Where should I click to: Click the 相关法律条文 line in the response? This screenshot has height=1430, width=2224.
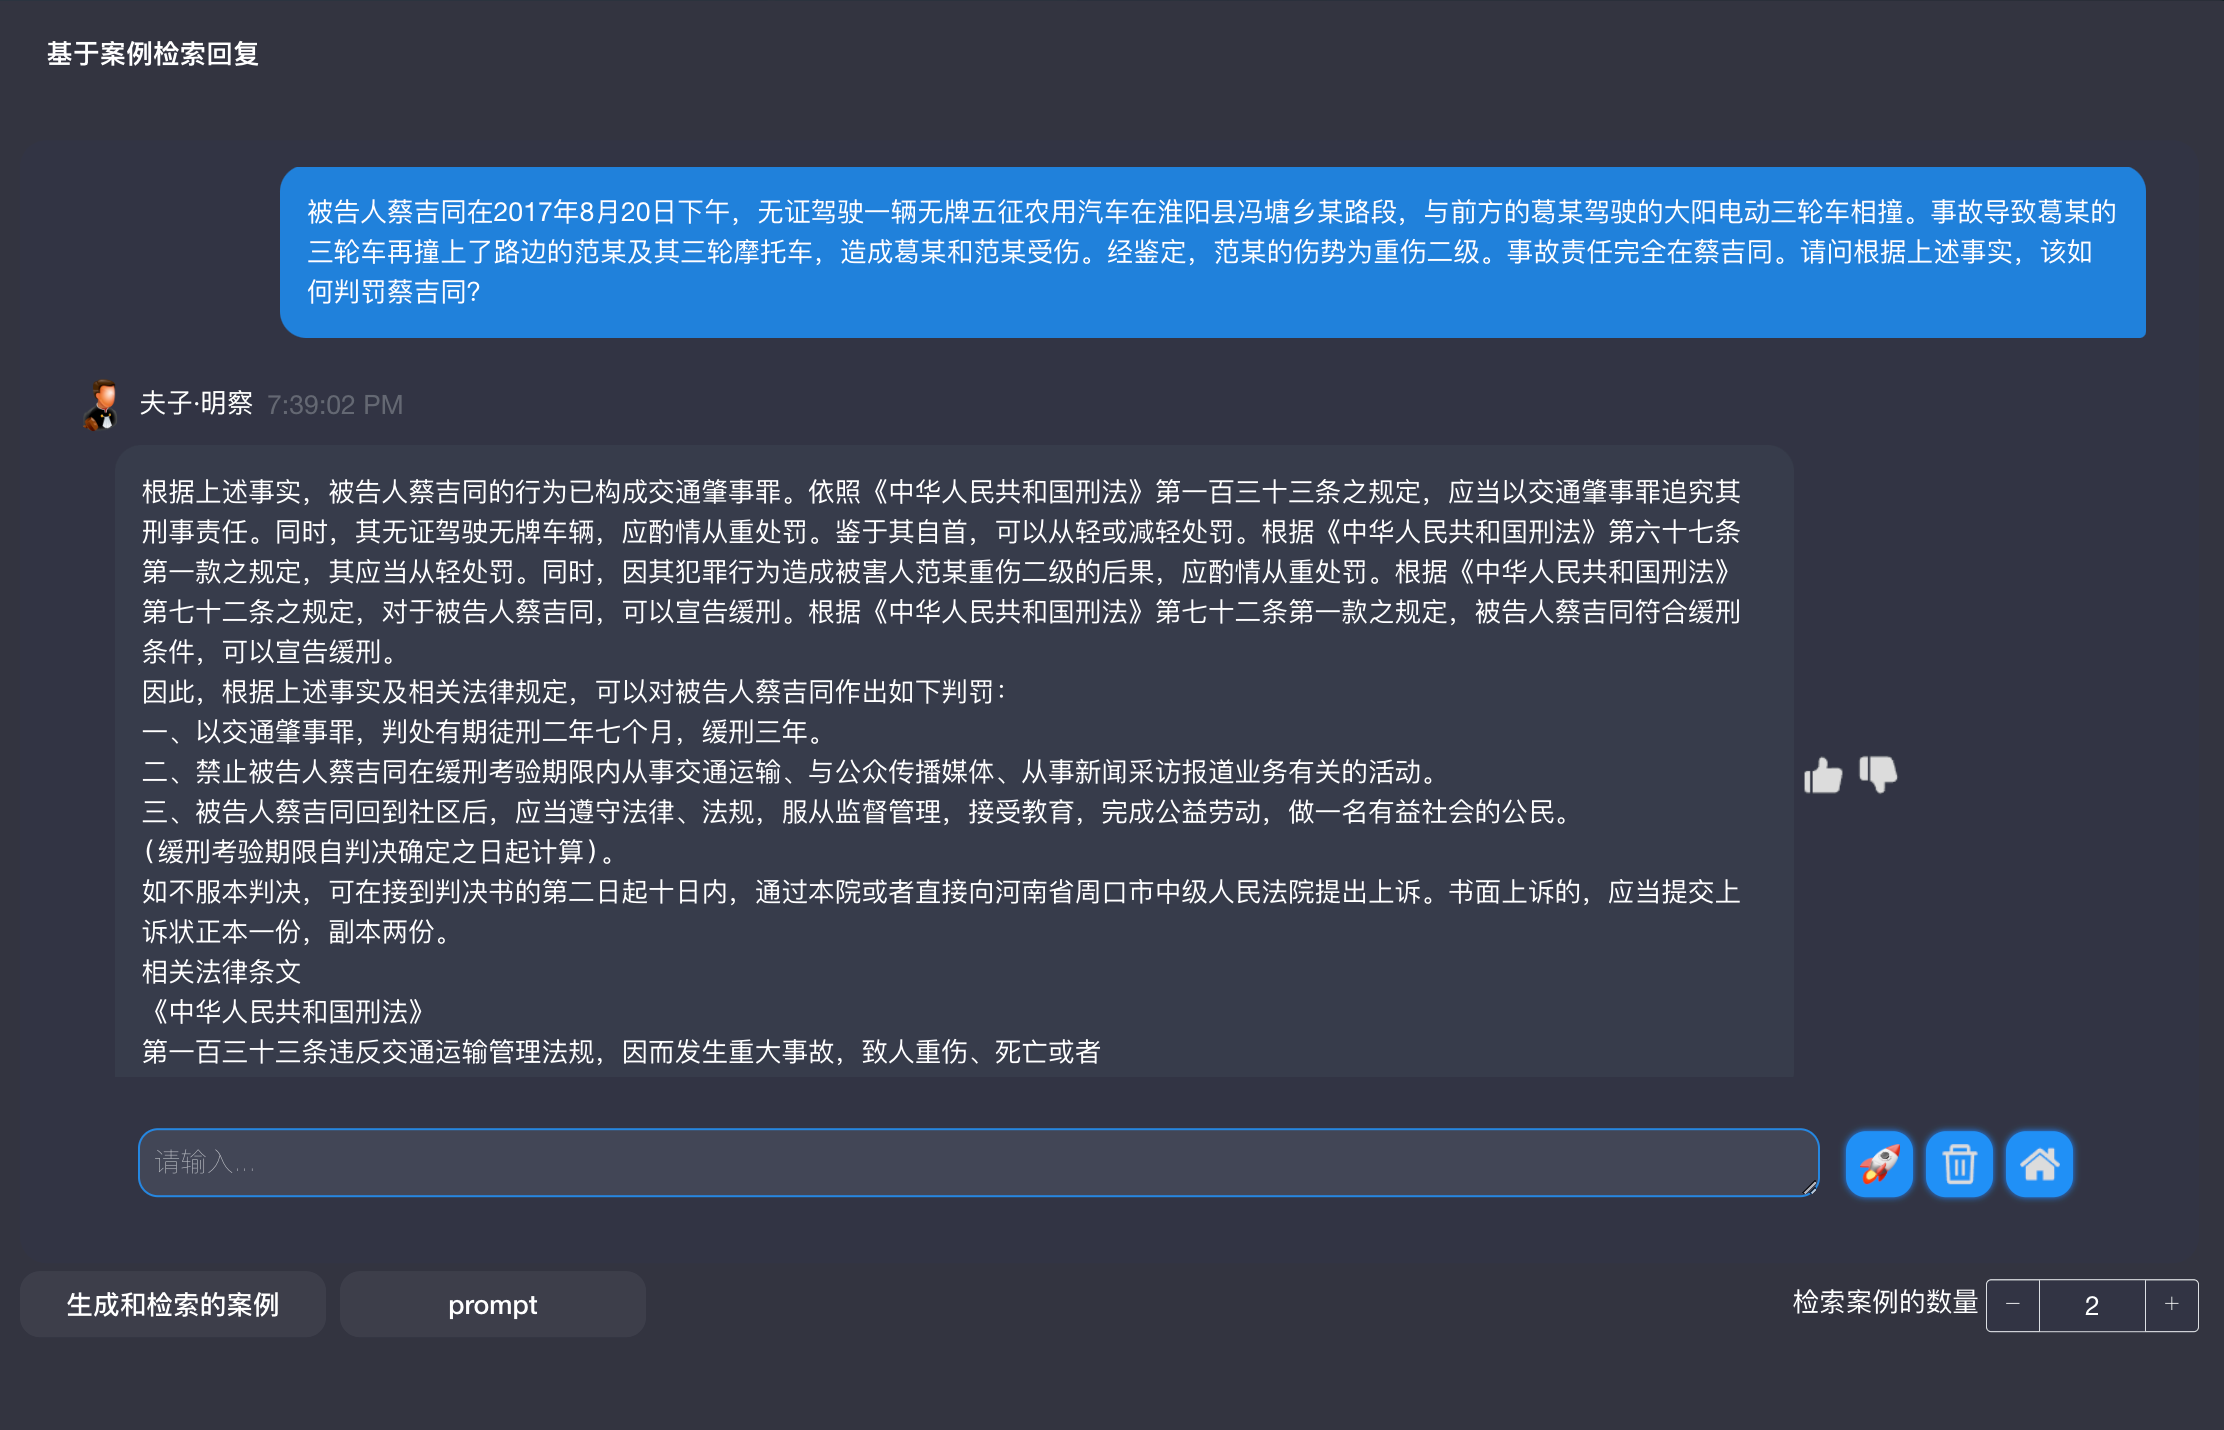point(222,972)
